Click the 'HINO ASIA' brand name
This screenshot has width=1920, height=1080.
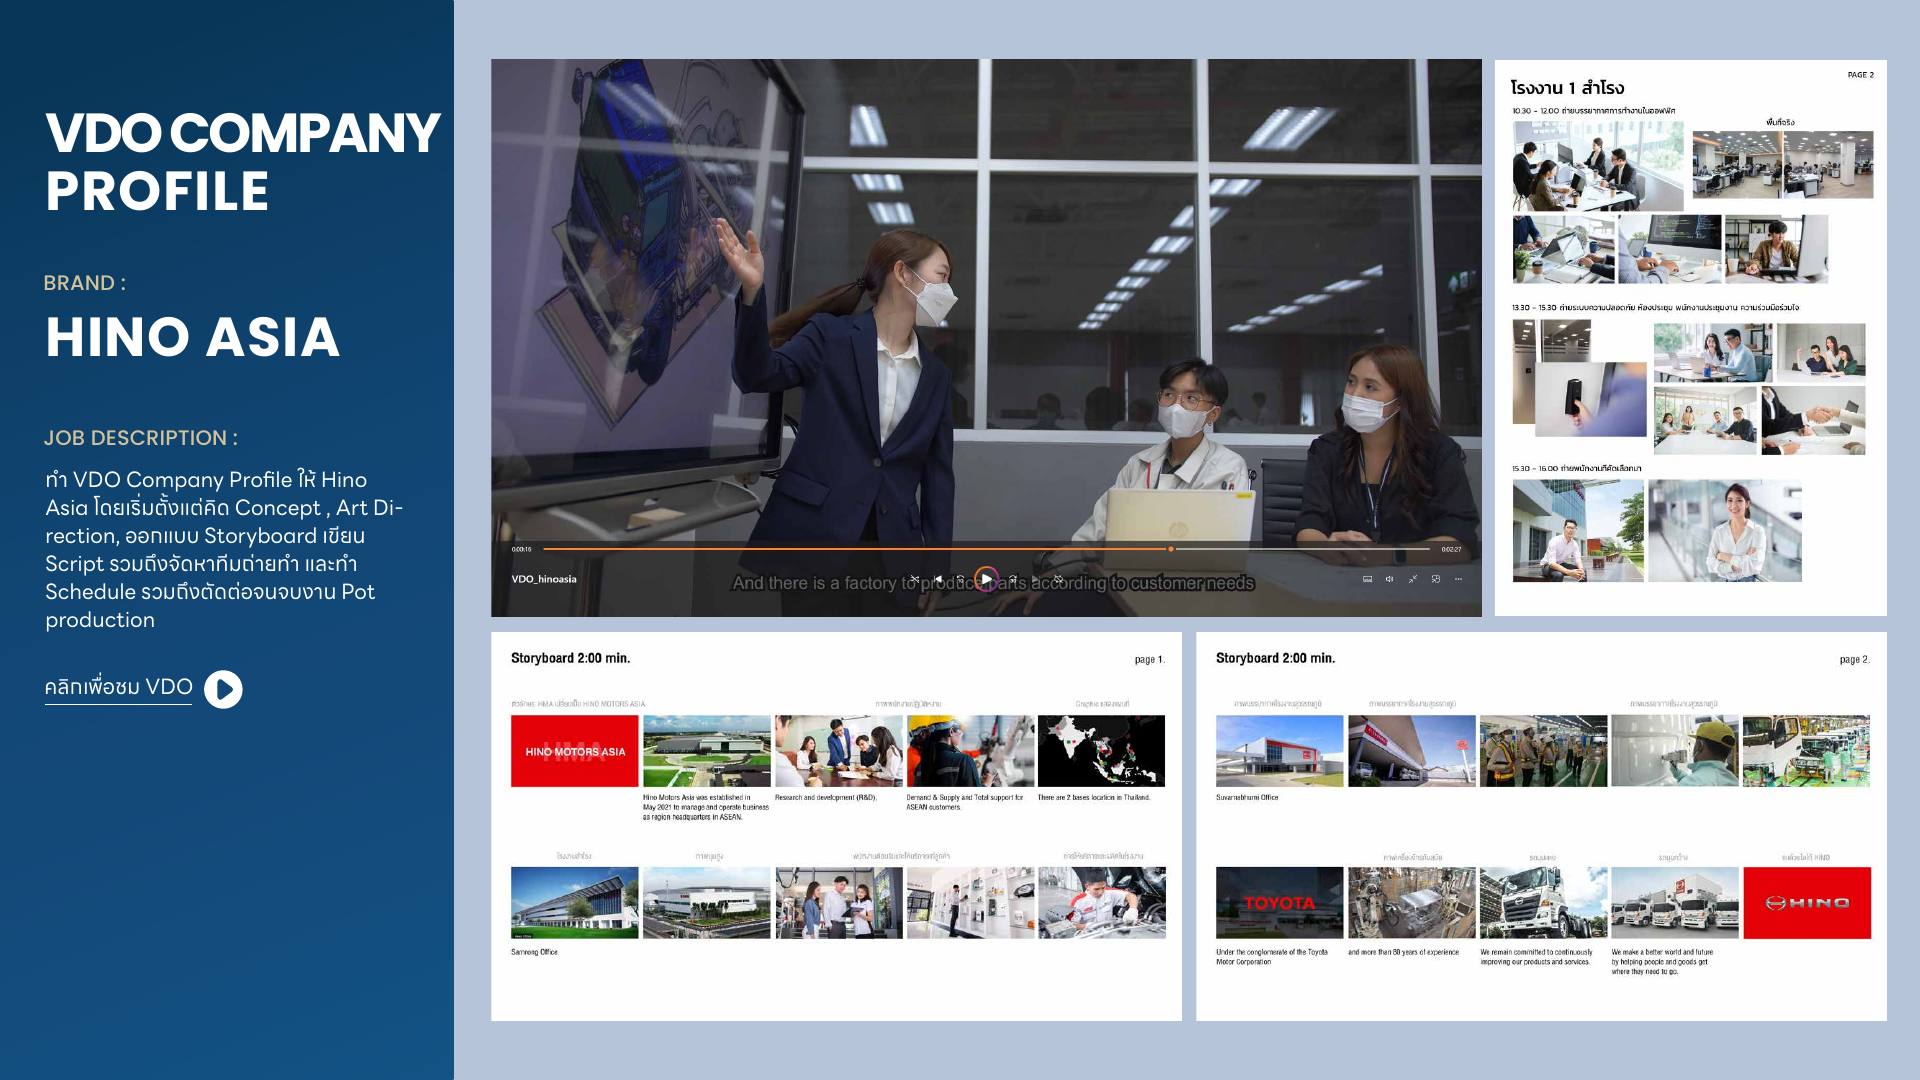pyautogui.click(x=193, y=337)
